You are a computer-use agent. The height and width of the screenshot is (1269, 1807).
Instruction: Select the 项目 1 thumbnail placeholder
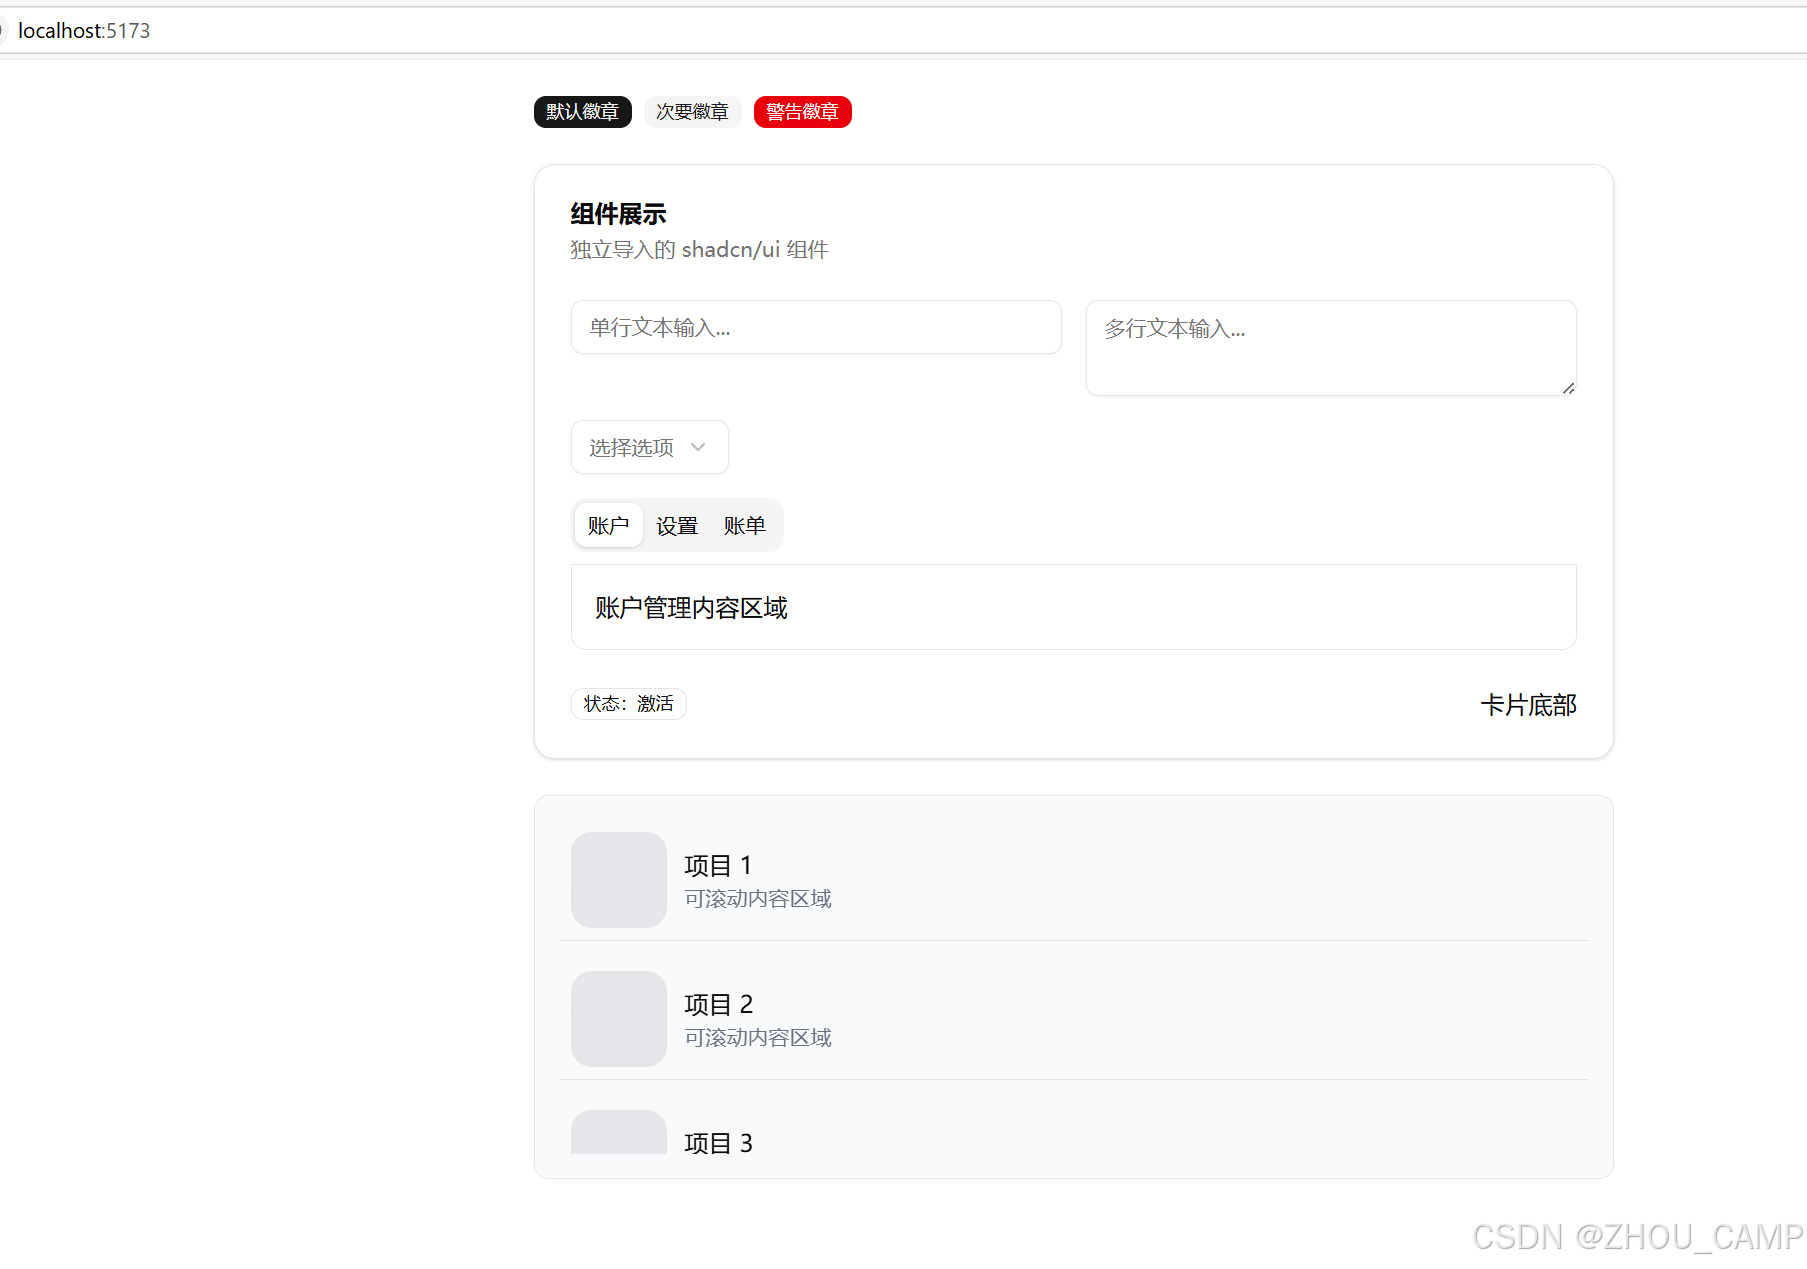(618, 880)
